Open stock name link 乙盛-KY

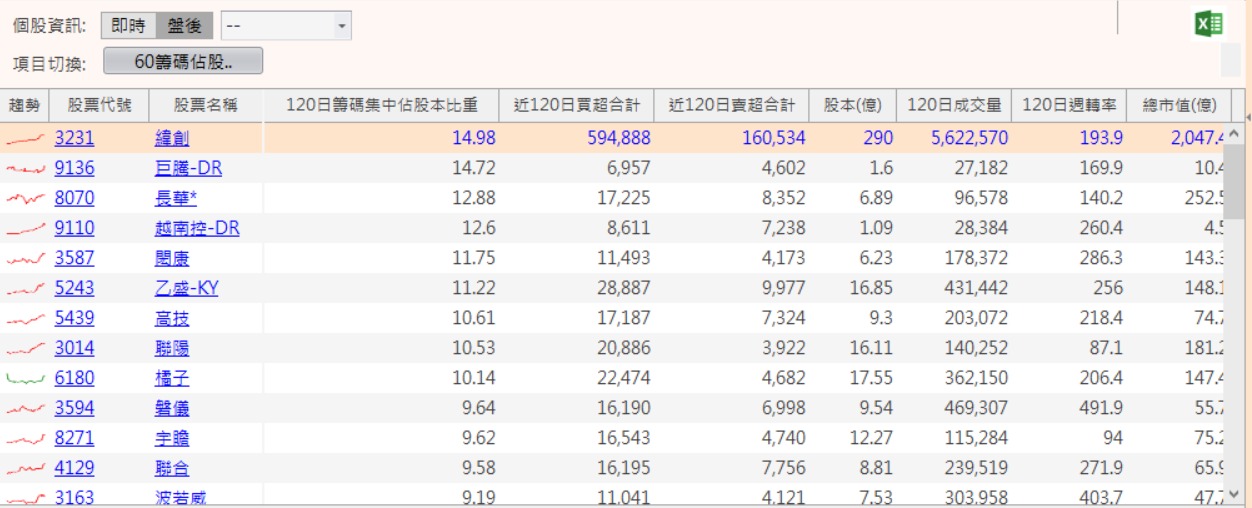186,289
